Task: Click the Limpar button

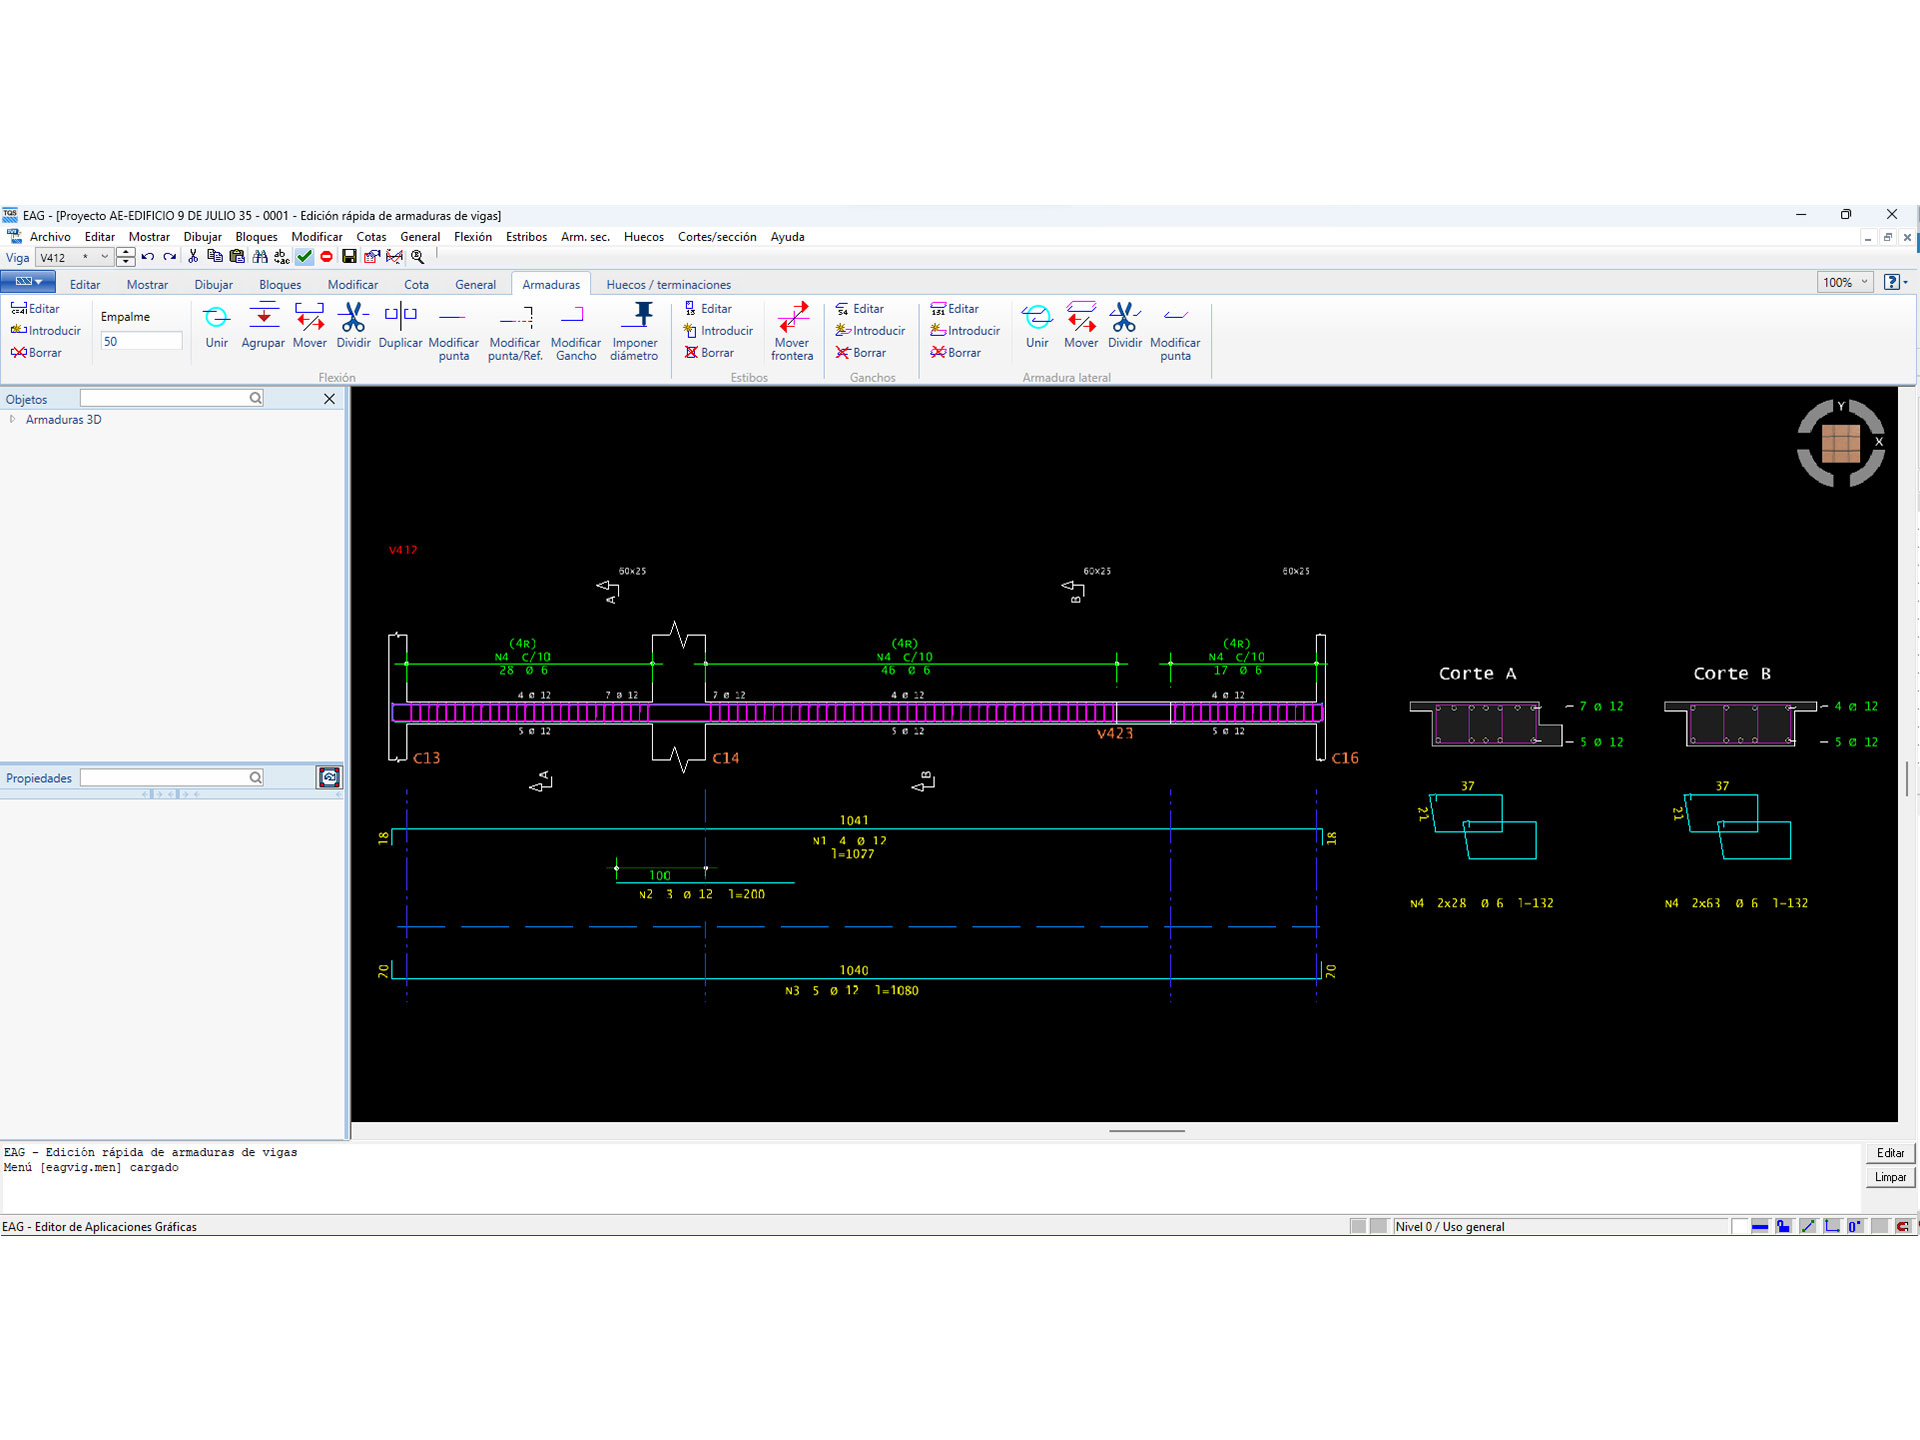Action: coord(1890,1177)
